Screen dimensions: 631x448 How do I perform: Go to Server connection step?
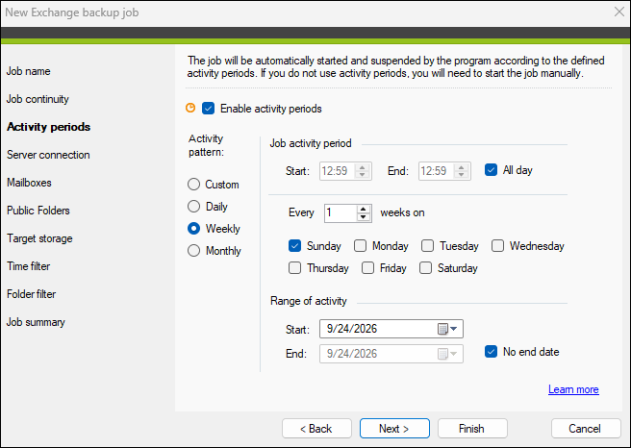(48, 155)
